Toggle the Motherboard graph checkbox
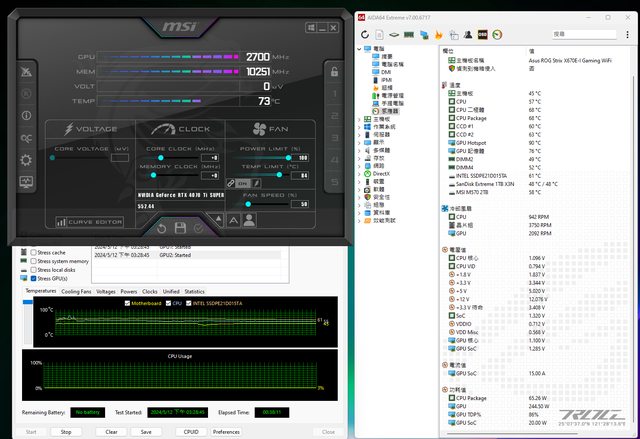Screen dimensions: 640x439 tap(125, 301)
